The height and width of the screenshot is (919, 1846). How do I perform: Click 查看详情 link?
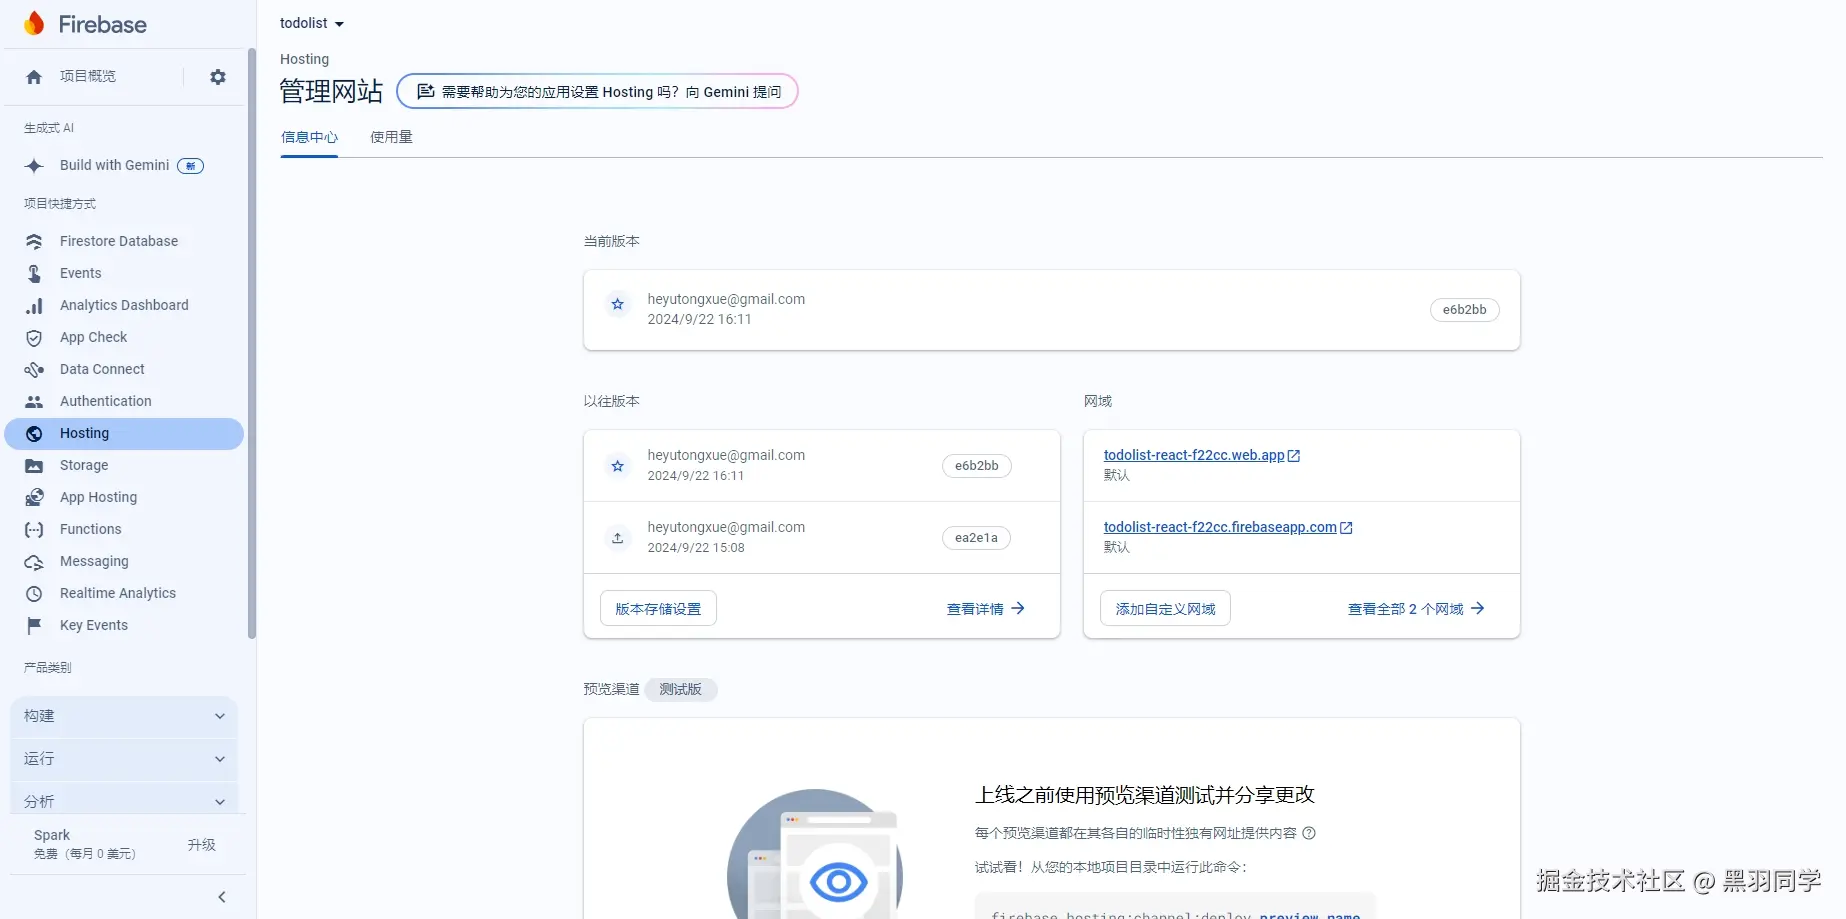[x=986, y=609]
